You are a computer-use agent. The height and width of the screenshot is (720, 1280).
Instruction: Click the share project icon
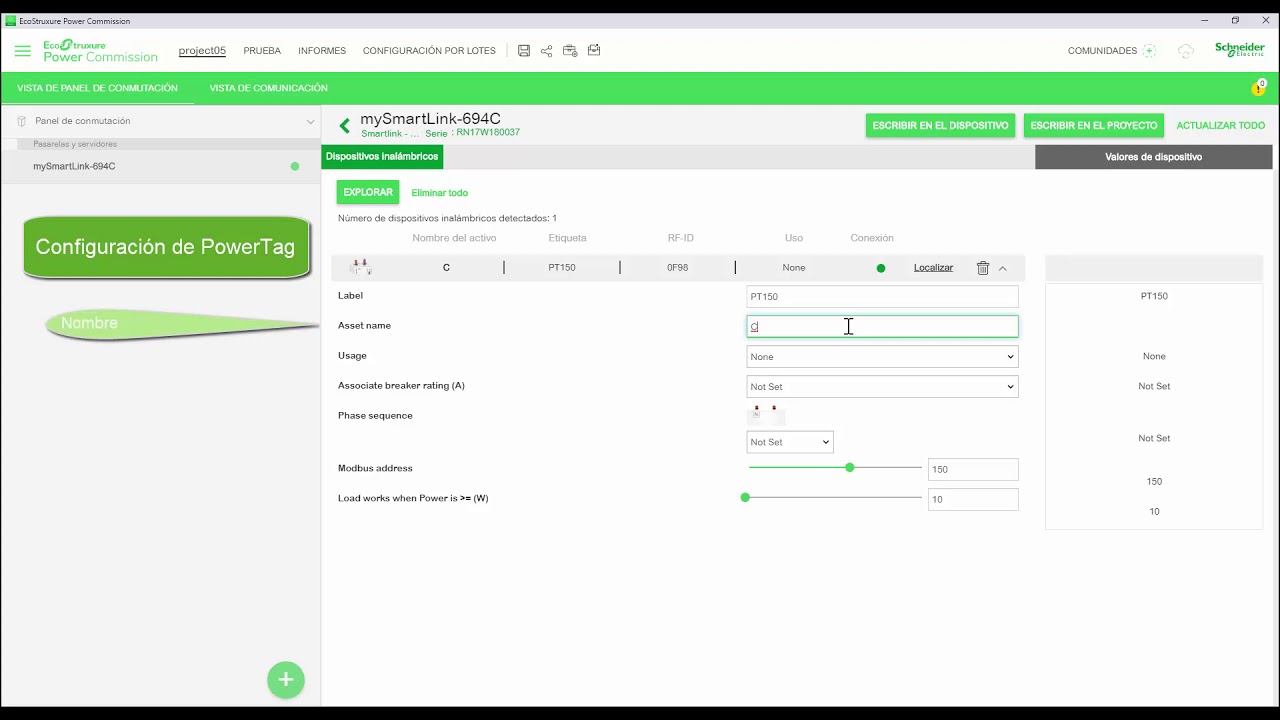[x=547, y=51]
